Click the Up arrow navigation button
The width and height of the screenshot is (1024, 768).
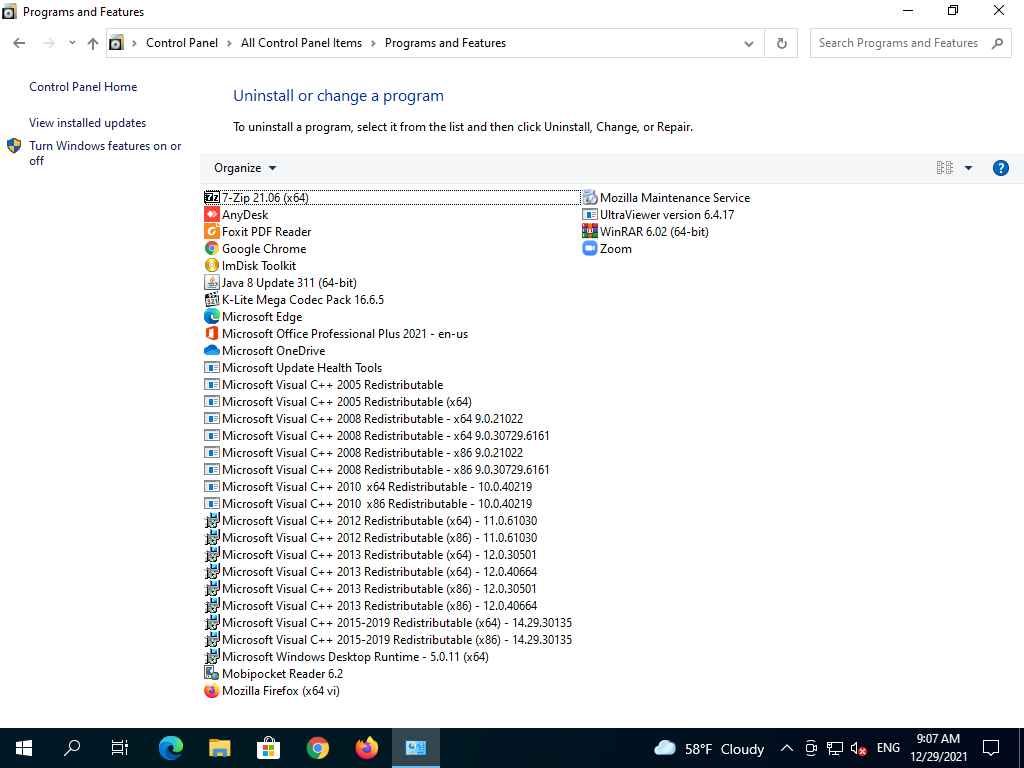coord(93,43)
